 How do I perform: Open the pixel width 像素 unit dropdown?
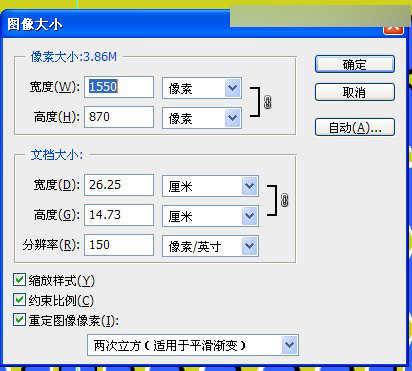click(202, 88)
